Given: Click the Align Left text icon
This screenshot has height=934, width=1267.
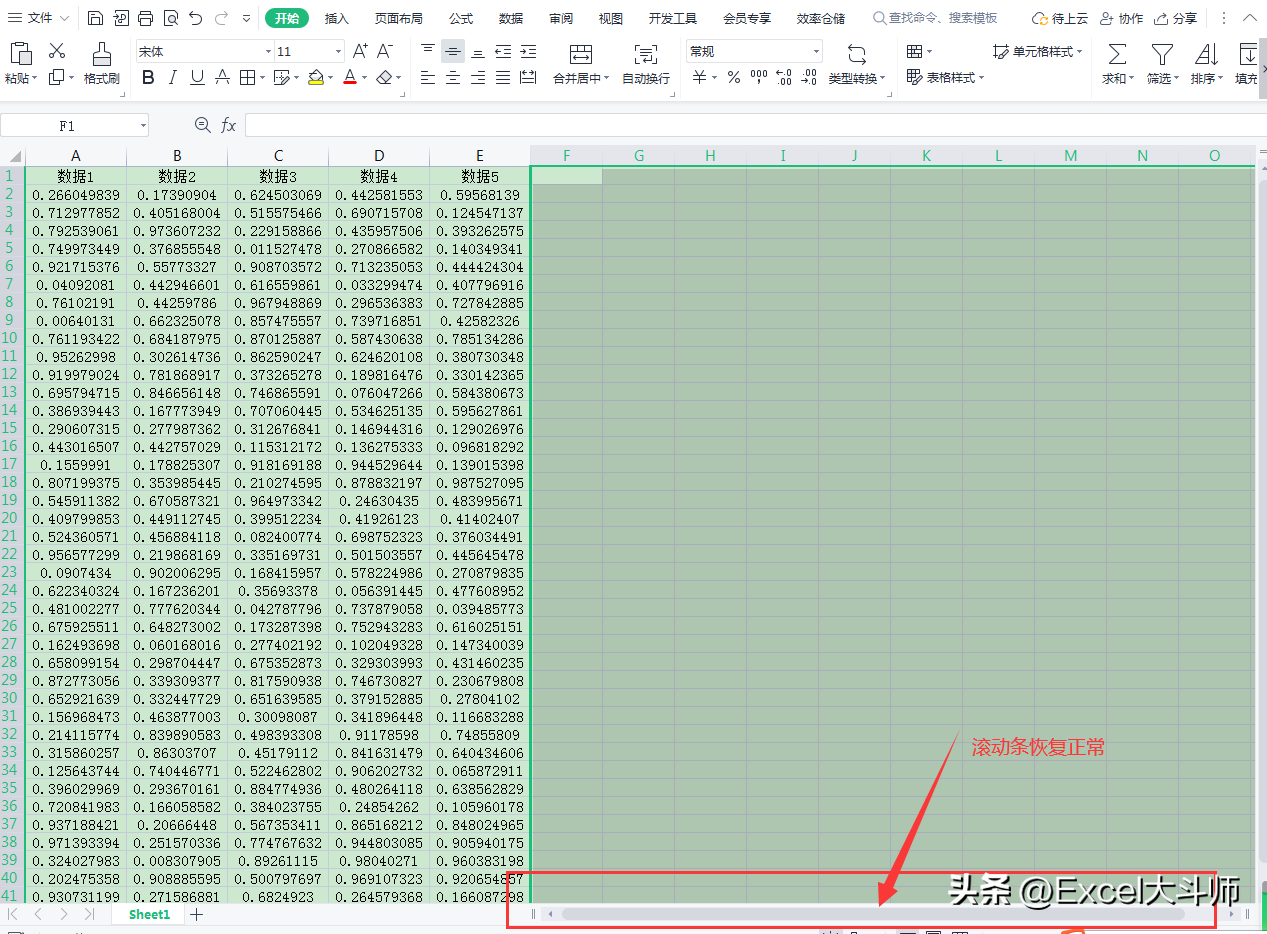Looking at the screenshot, I should pos(428,77).
